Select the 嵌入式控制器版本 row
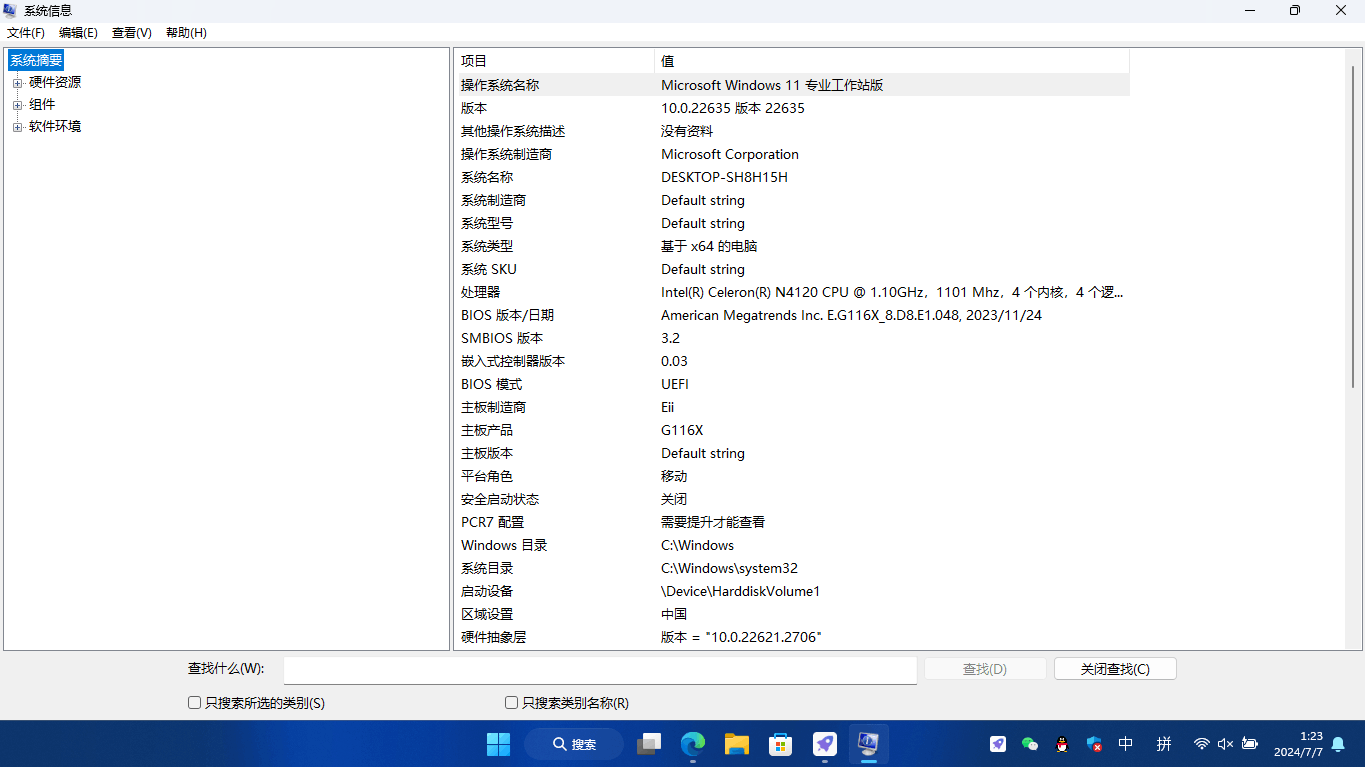The width and height of the screenshot is (1365, 767). point(792,361)
